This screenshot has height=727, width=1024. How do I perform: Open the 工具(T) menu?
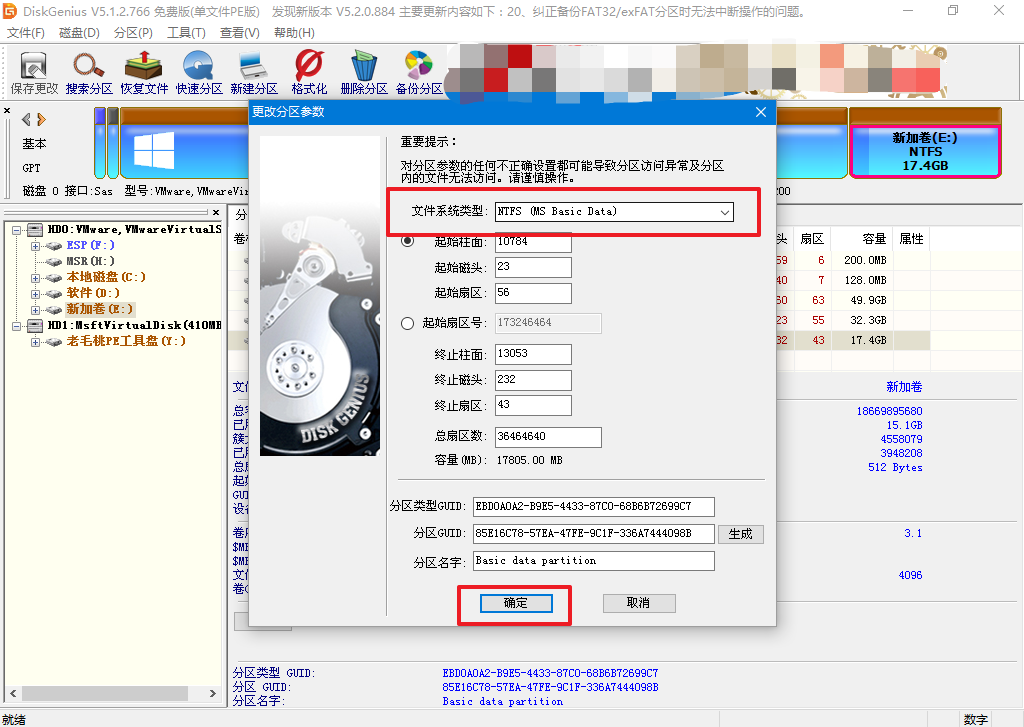click(186, 33)
